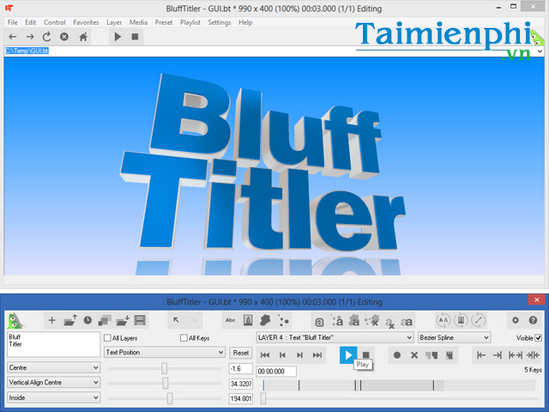
Task: Open the Inside dropdown
Action: coord(54,398)
